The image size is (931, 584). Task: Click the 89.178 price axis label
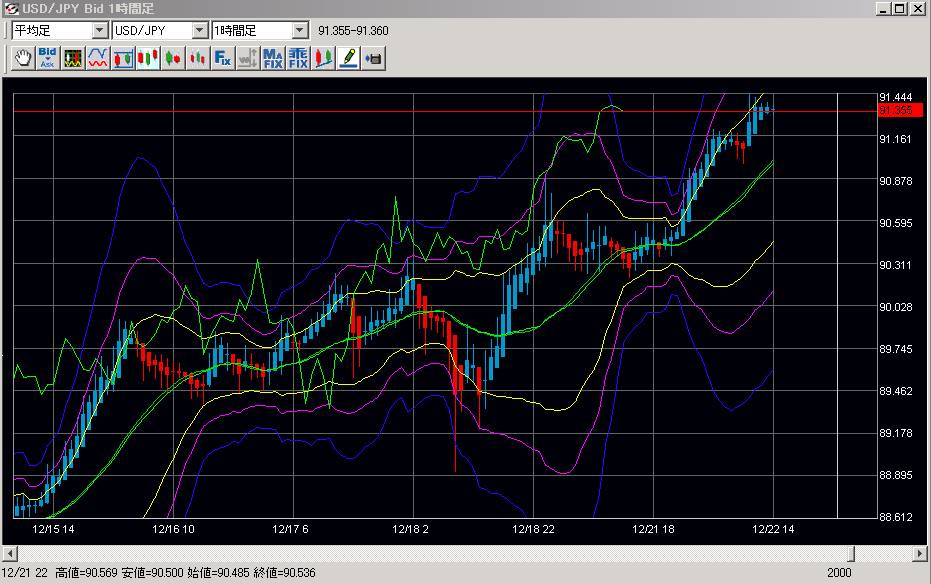[x=895, y=433]
